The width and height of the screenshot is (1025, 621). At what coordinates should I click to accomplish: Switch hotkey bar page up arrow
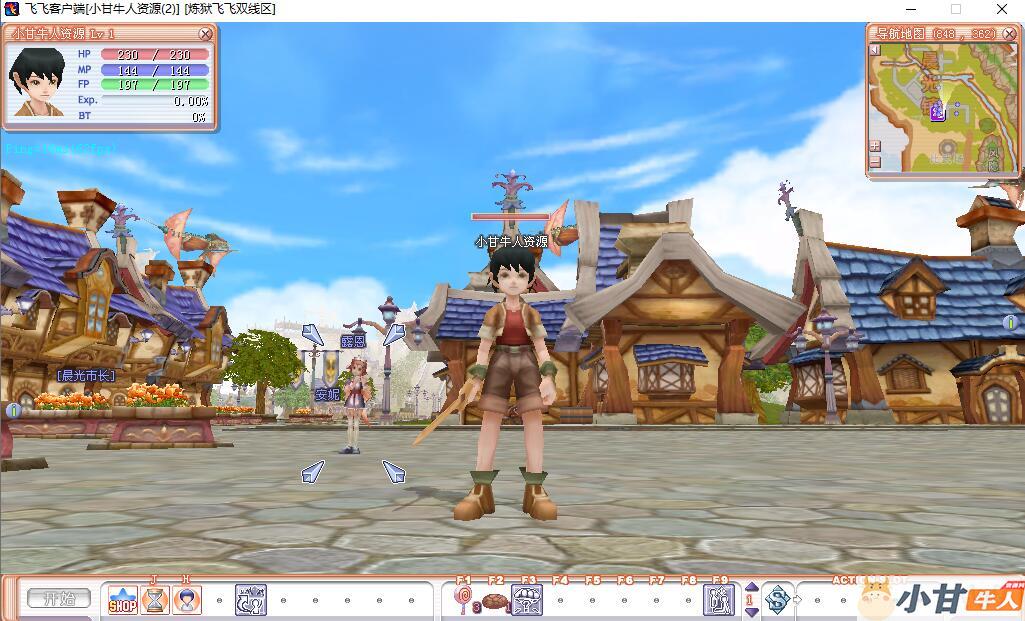point(752,589)
